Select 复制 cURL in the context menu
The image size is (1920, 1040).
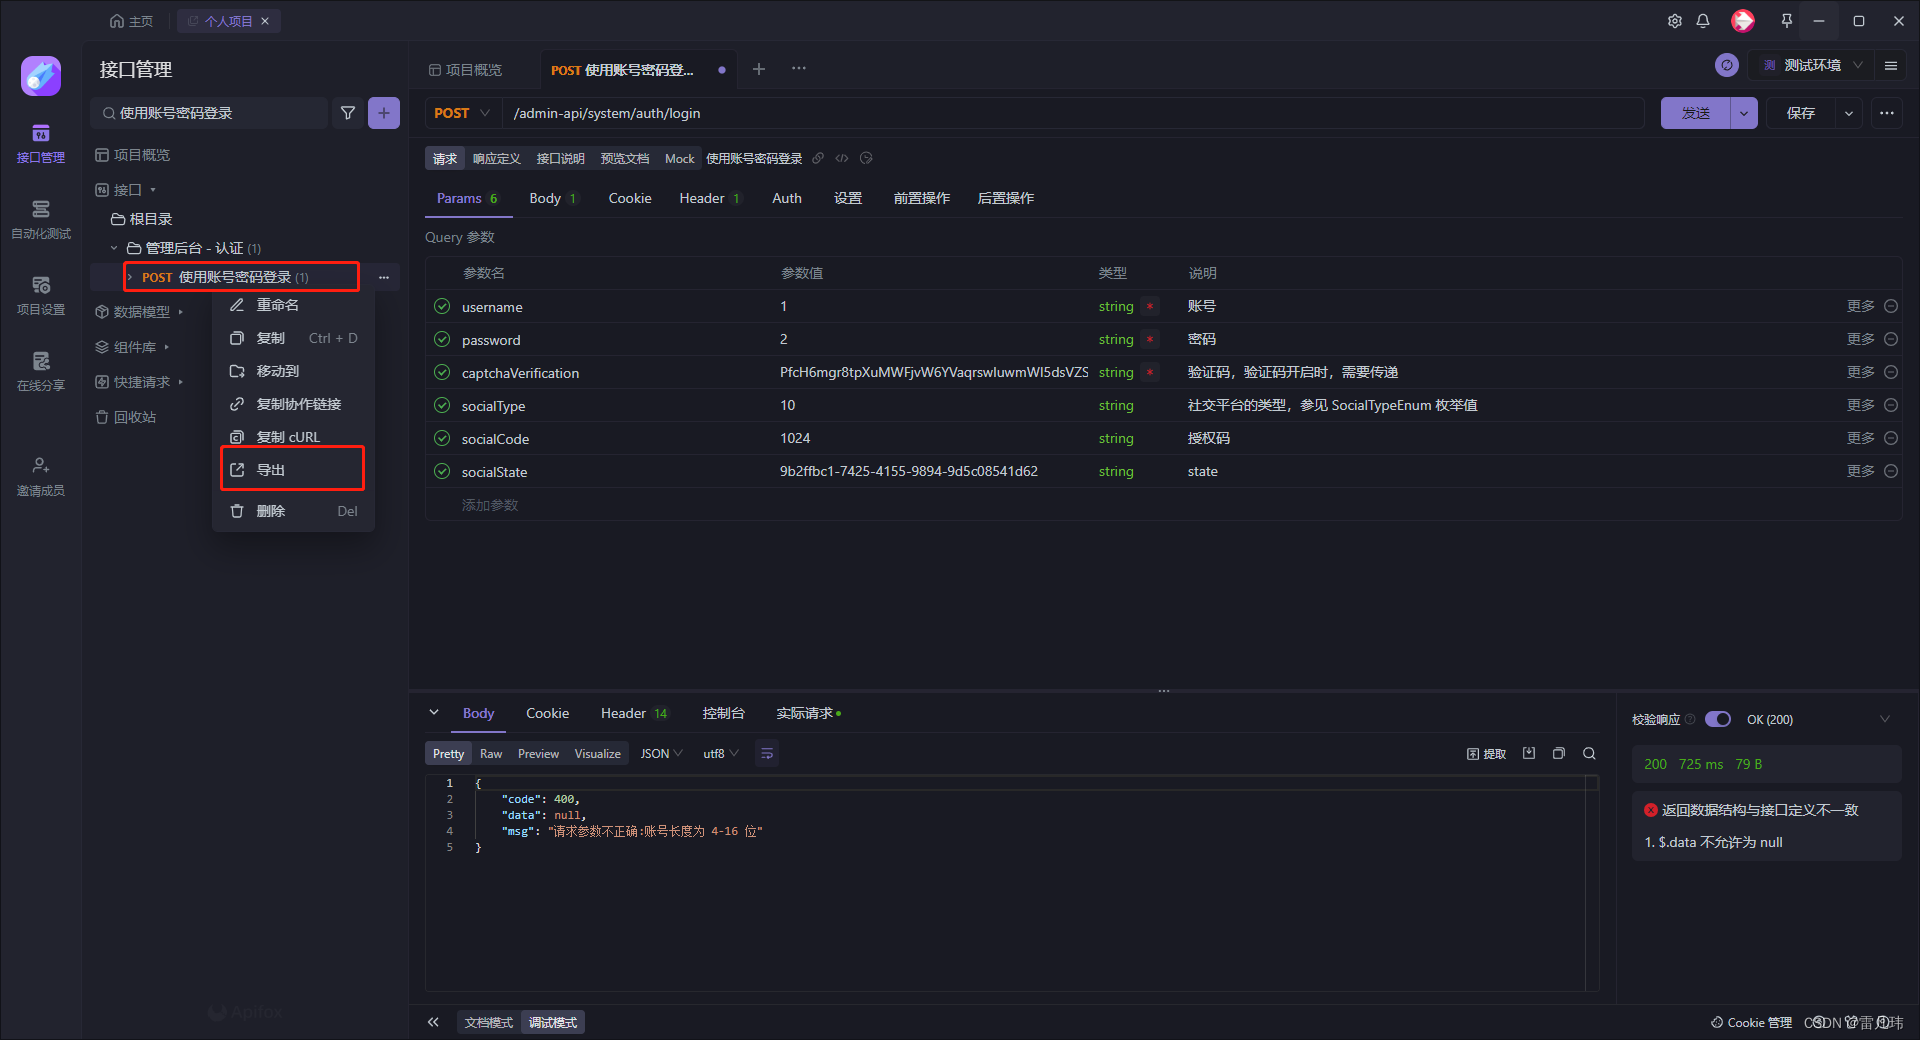[293, 437]
